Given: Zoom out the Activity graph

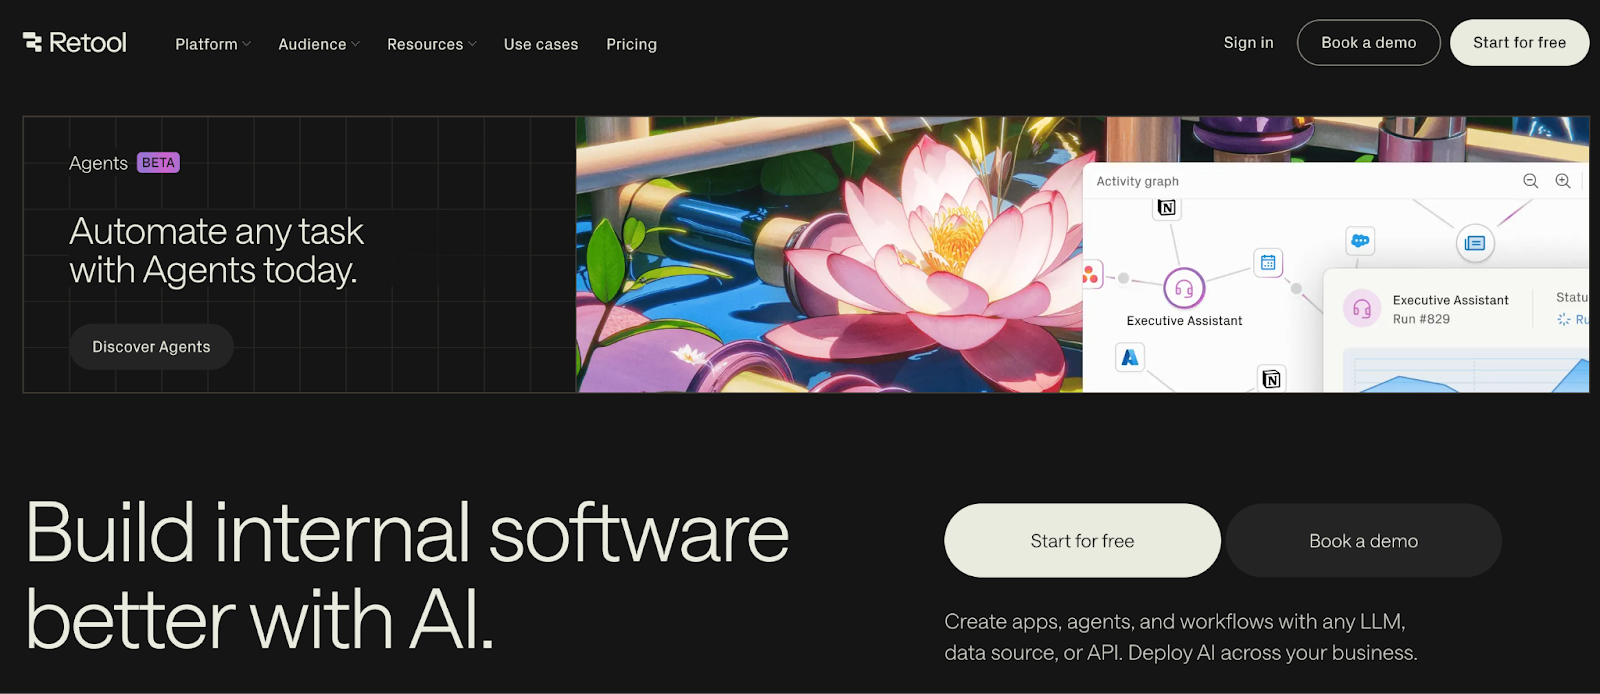Looking at the screenshot, I should pyautogui.click(x=1530, y=181).
